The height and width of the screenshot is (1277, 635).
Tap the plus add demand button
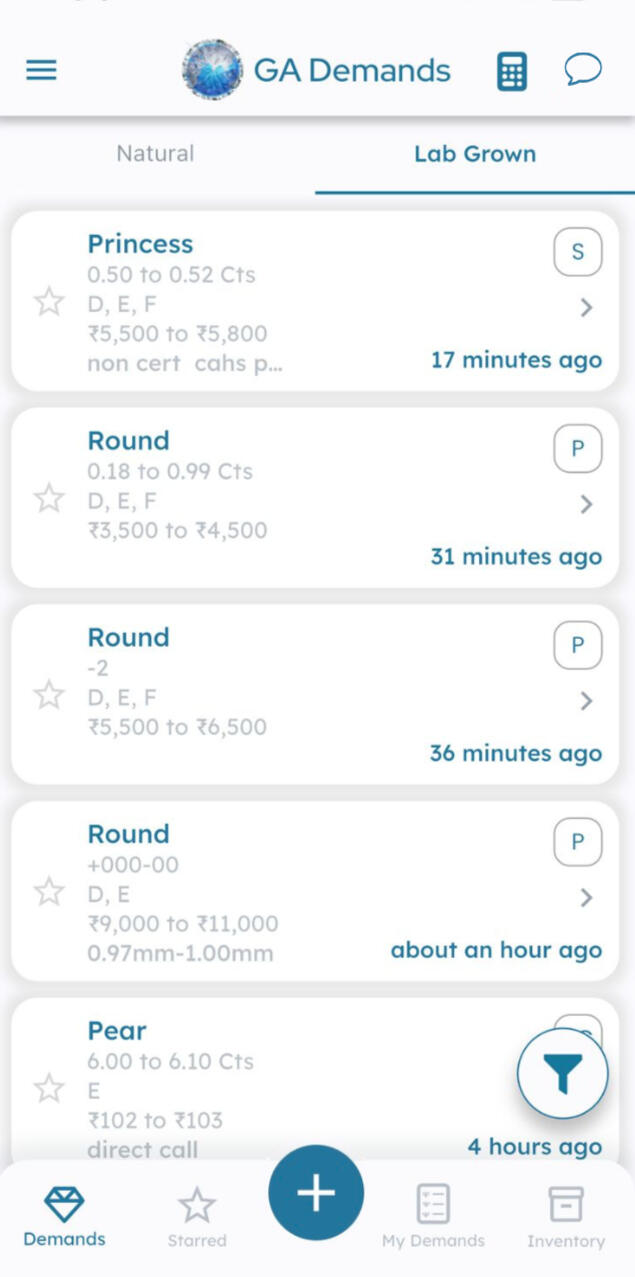(x=316, y=1193)
